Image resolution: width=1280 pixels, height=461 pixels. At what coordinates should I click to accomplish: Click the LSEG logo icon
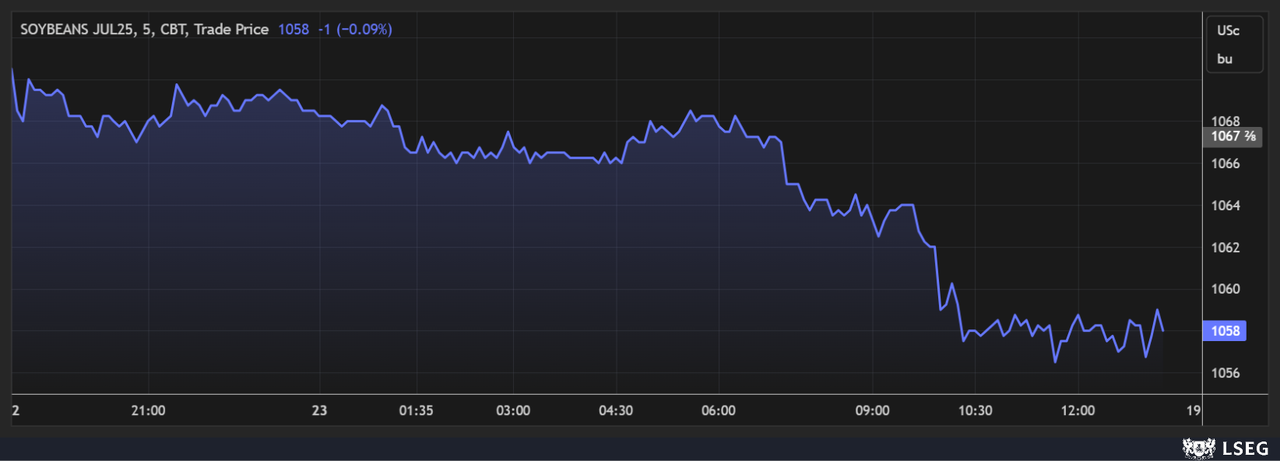[1197, 447]
